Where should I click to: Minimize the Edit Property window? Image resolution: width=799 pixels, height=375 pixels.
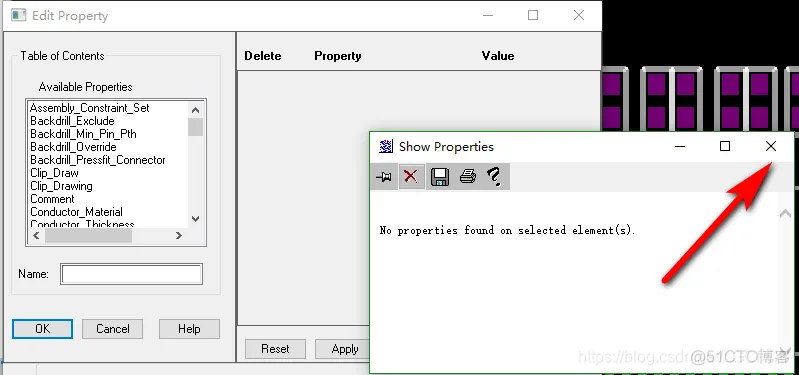click(488, 15)
